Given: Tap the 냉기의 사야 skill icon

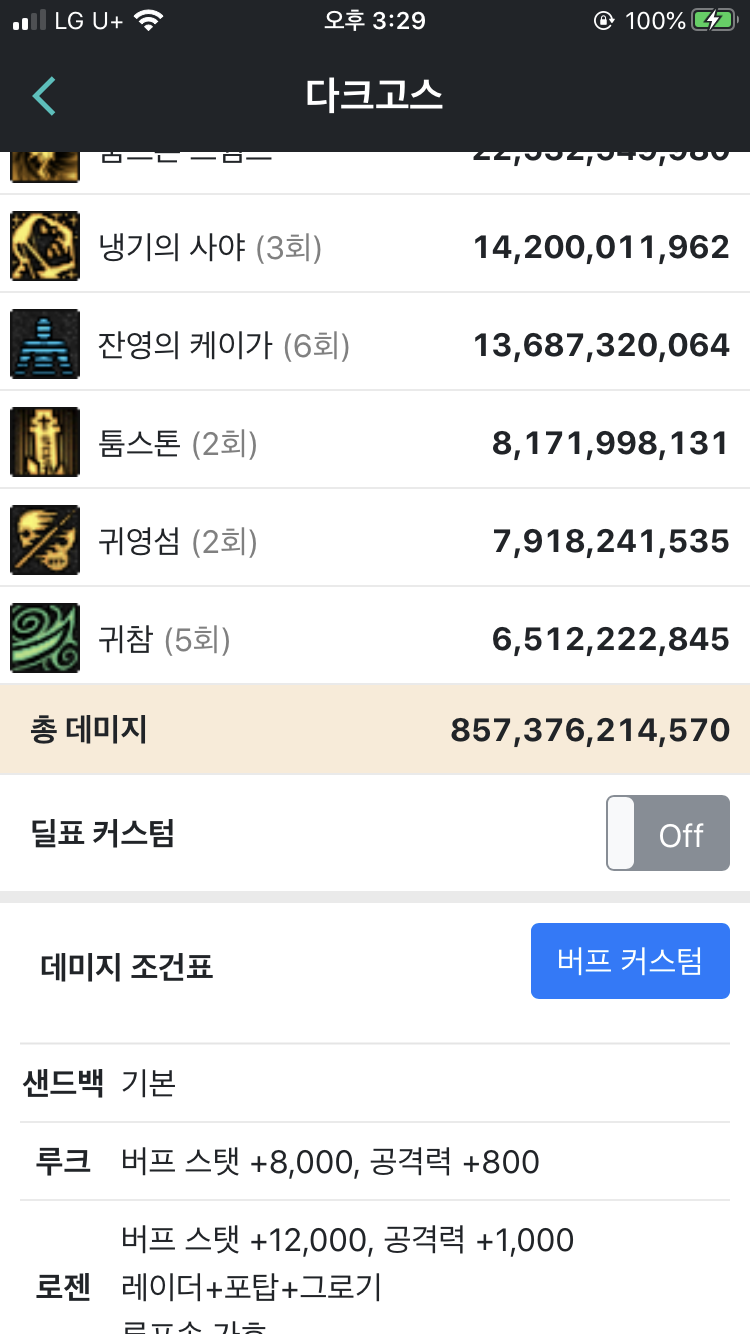Looking at the screenshot, I should click(45, 246).
